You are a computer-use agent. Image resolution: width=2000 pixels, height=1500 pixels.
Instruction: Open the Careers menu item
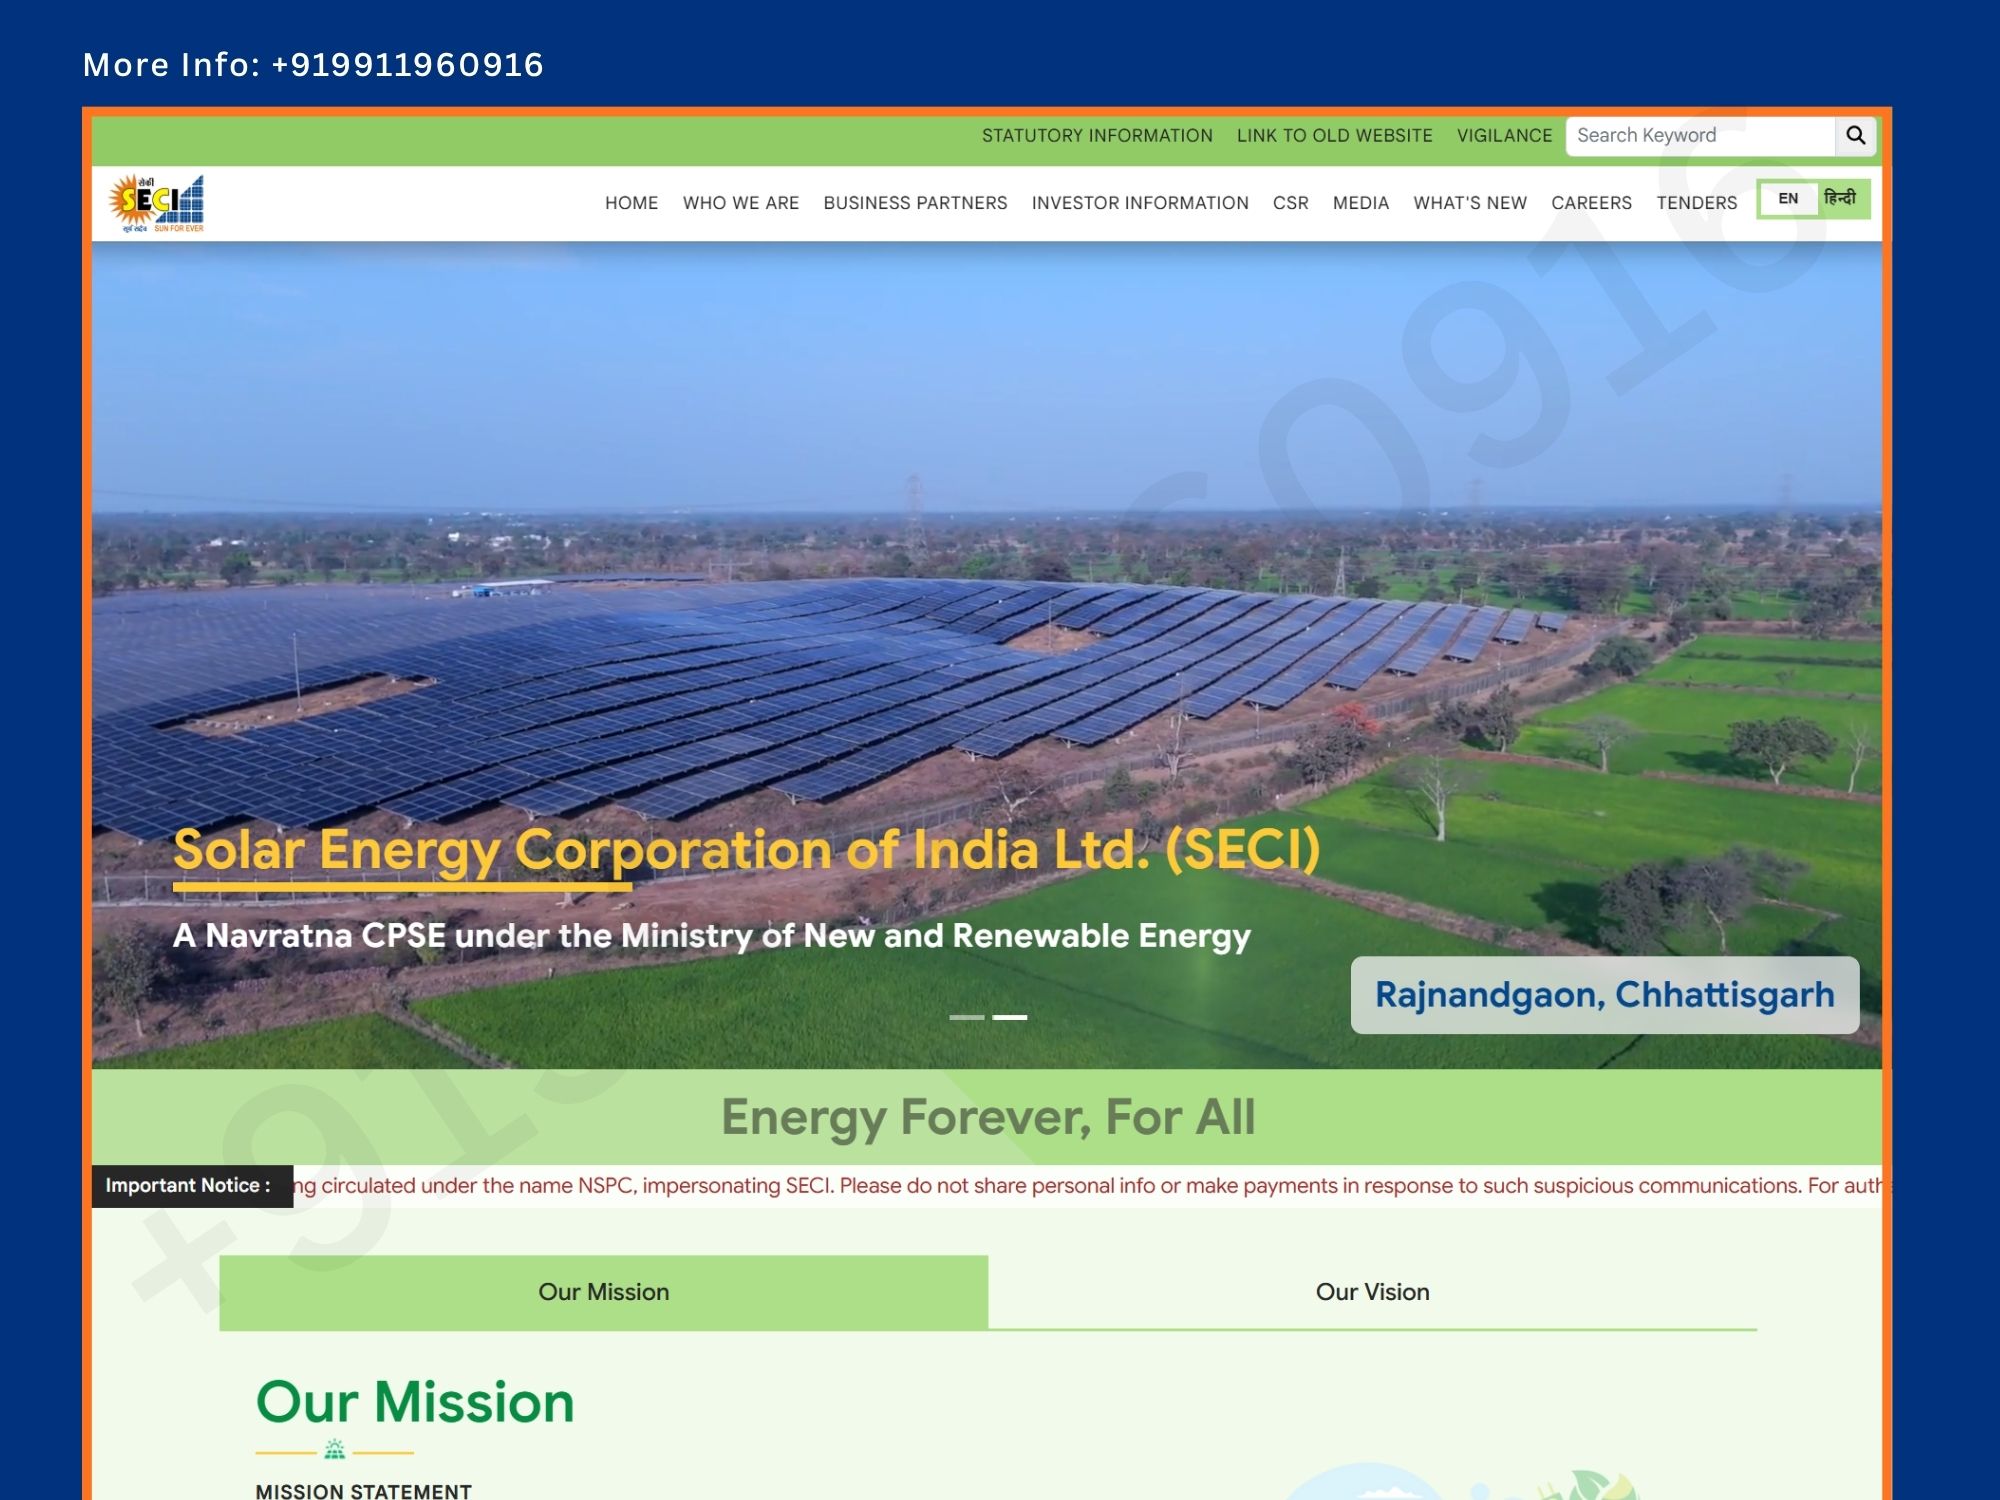click(x=1591, y=203)
